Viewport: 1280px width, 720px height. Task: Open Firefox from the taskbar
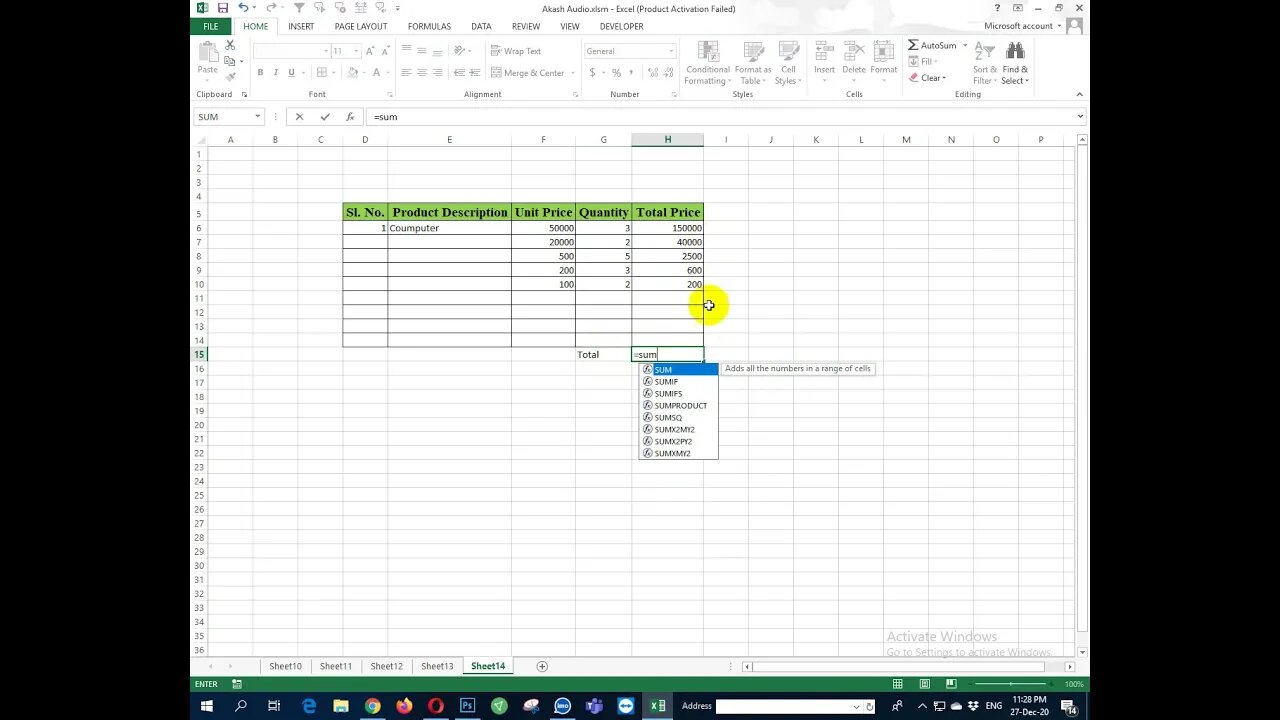pos(404,706)
